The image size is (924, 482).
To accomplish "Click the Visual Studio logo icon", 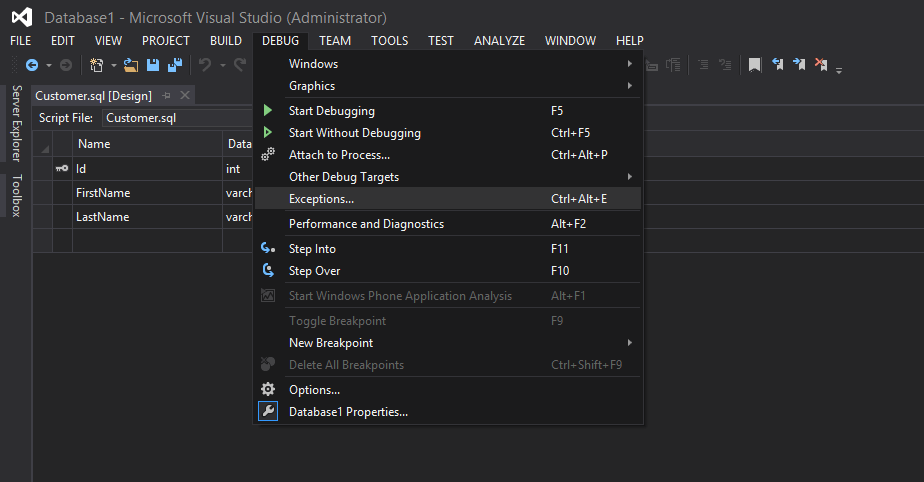I will point(22,17).
